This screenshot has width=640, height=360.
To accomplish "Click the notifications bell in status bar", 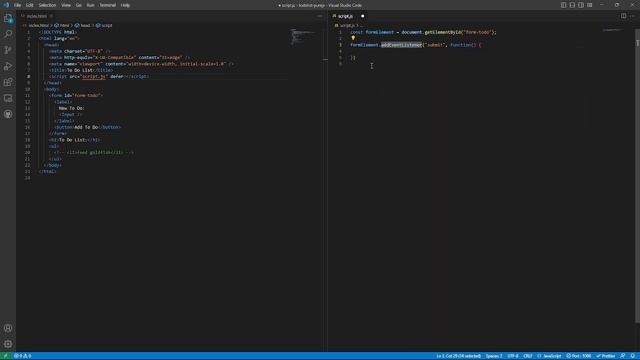I will [x=633, y=356].
